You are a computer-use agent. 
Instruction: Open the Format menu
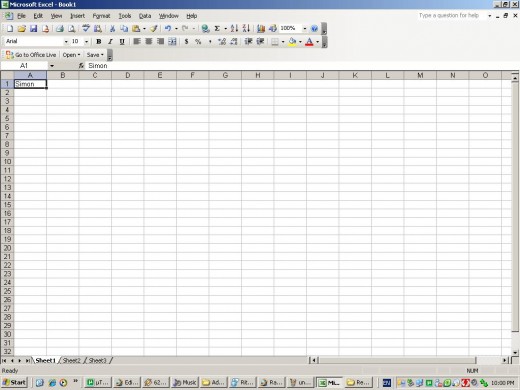coord(101,16)
